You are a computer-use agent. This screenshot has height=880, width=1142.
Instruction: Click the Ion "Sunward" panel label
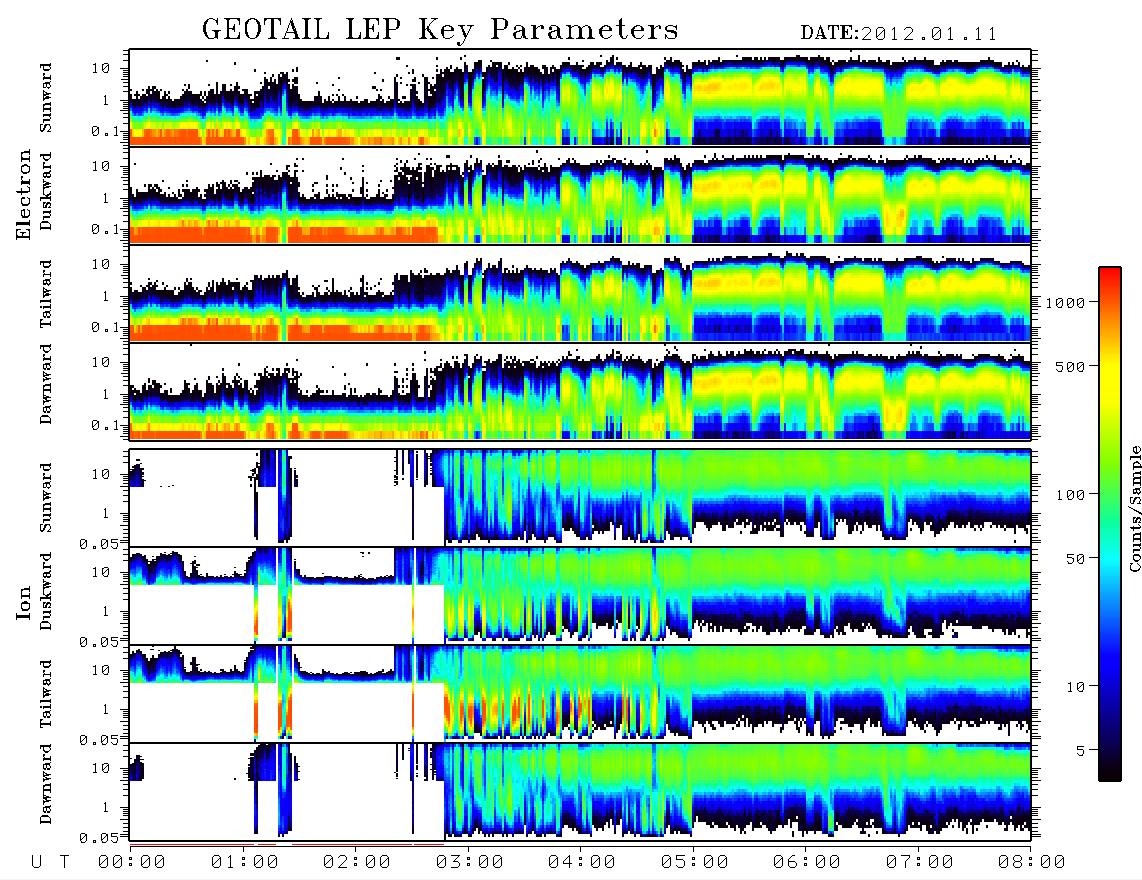pos(46,498)
